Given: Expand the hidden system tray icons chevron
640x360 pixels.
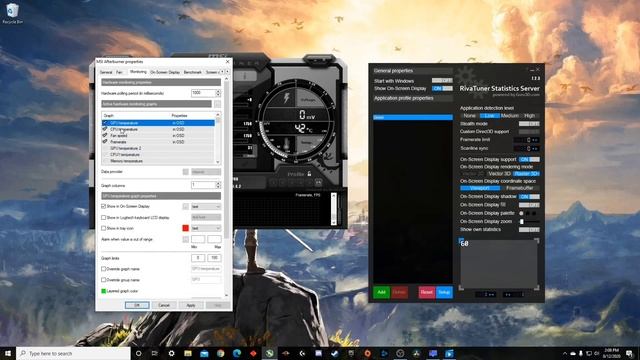Looking at the screenshot, I should click(x=565, y=353).
